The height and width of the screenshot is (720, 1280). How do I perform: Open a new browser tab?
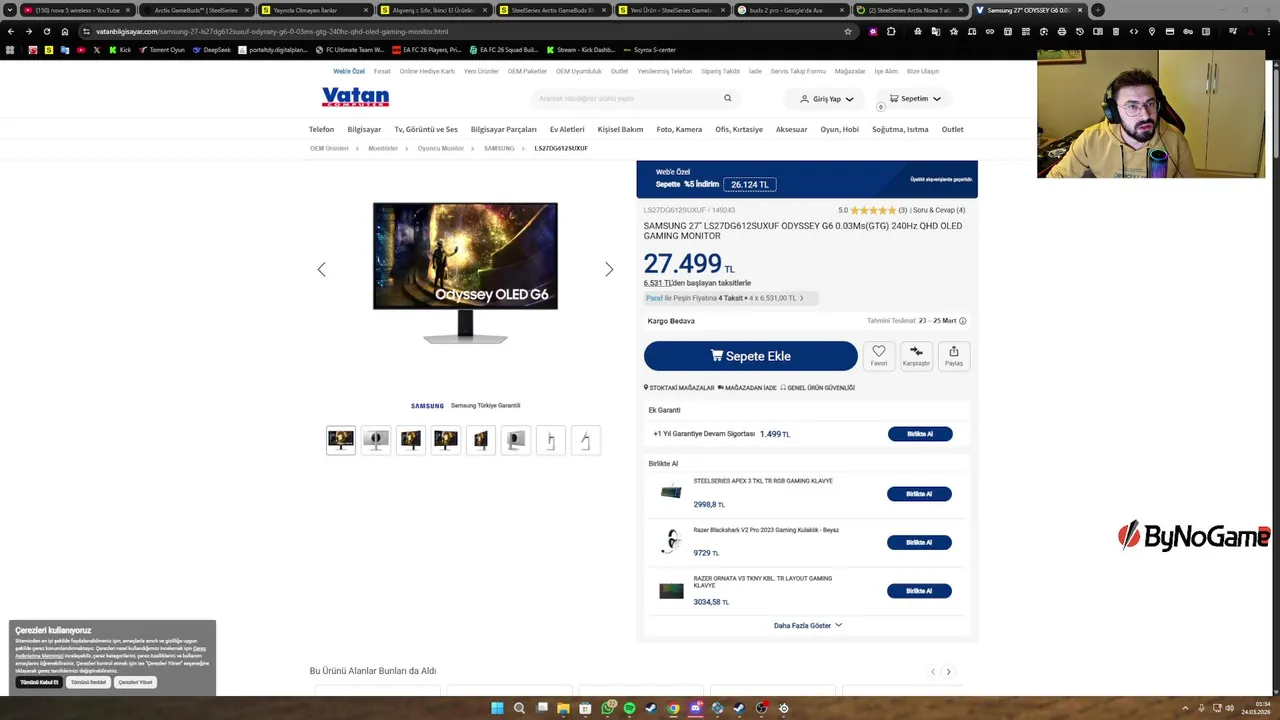pyautogui.click(x=1098, y=10)
